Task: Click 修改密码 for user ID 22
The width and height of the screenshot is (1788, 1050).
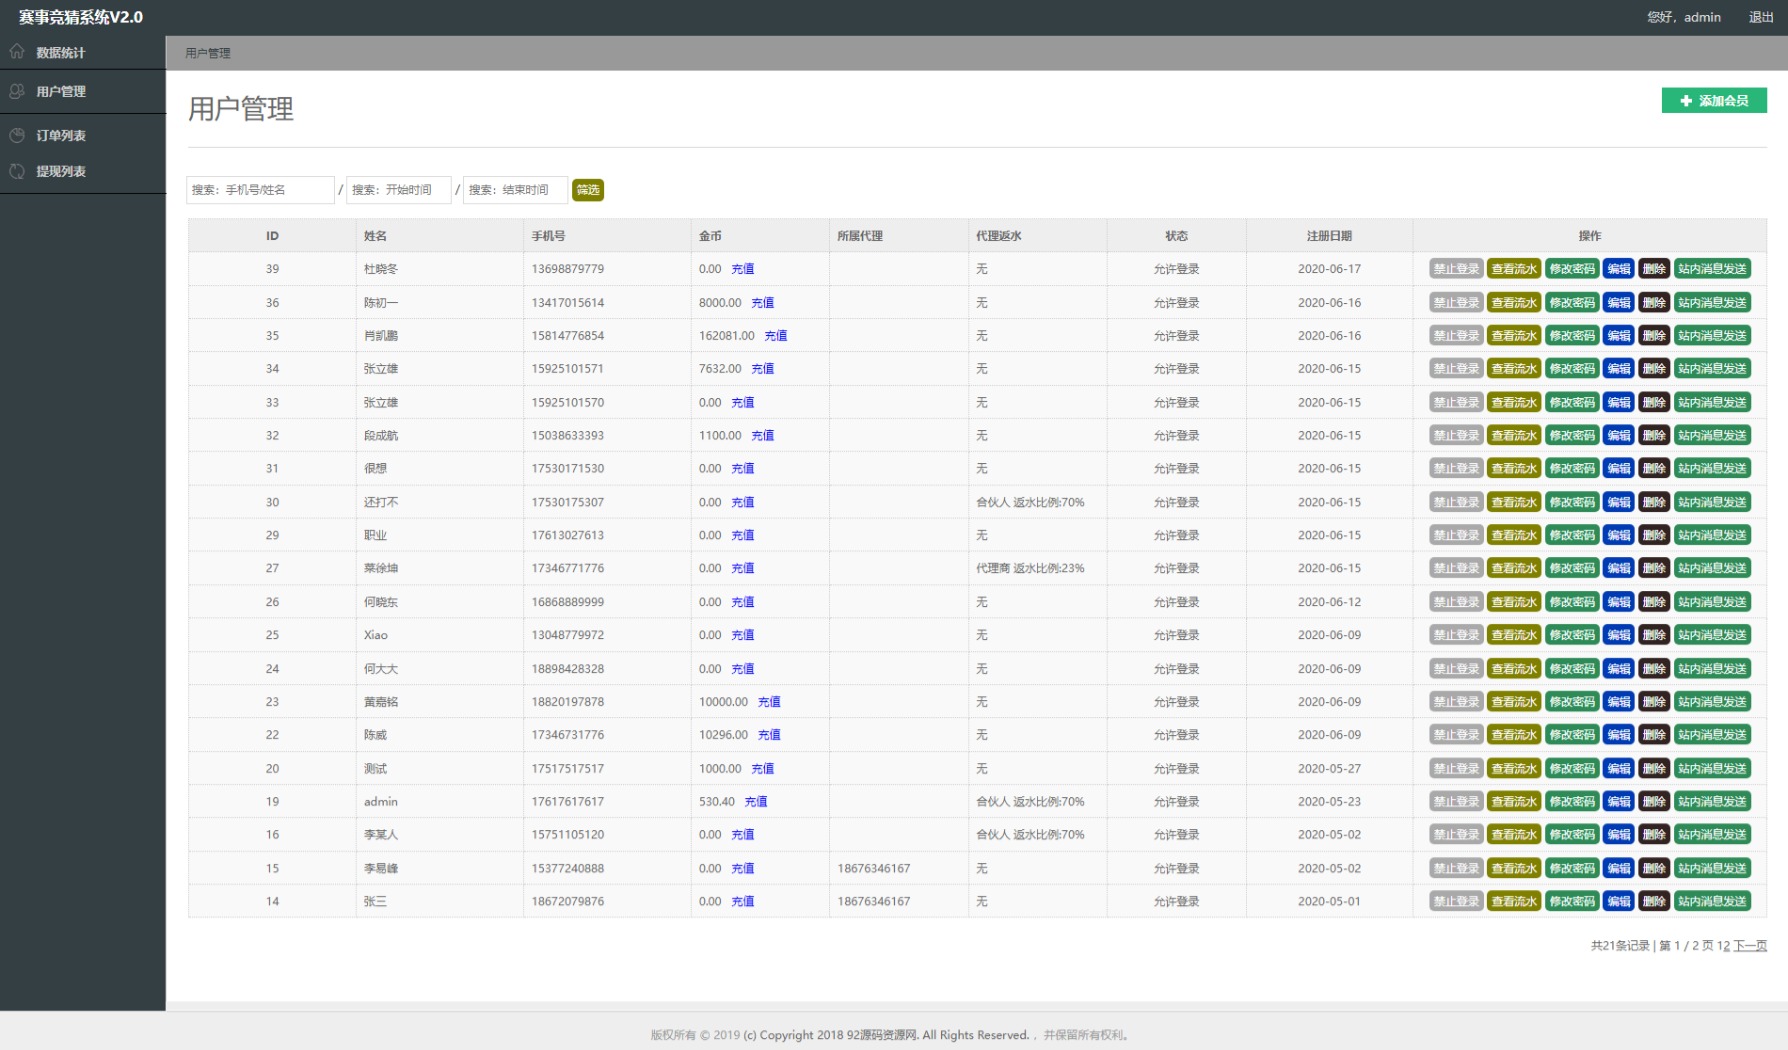Action: (1572, 735)
